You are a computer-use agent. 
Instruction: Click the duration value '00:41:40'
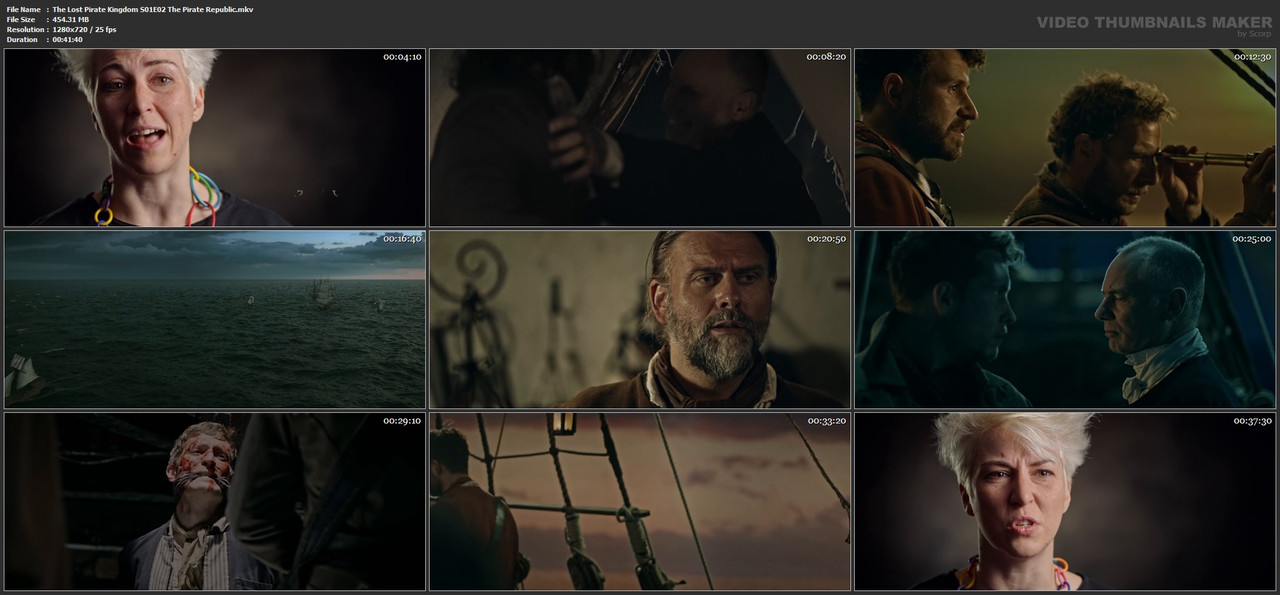(x=67, y=39)
